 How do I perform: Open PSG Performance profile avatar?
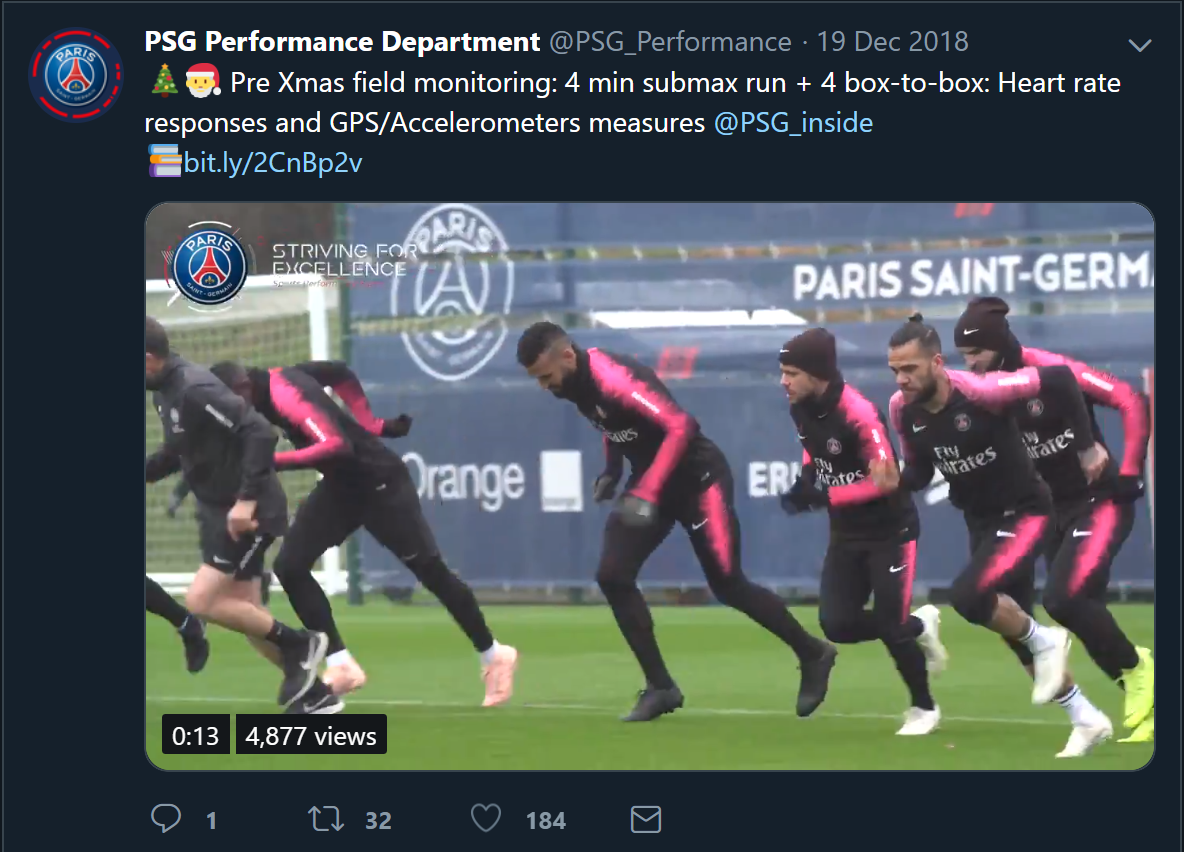click(x=76, y=76)
